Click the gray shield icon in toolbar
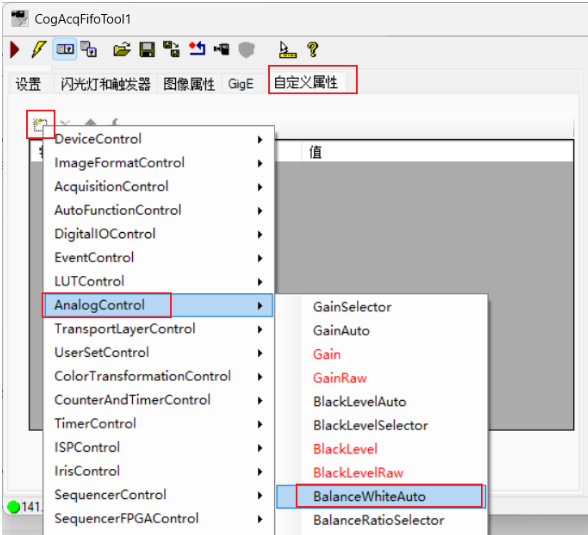This screenshot has width=588, height=535. (x=246, y=50)
